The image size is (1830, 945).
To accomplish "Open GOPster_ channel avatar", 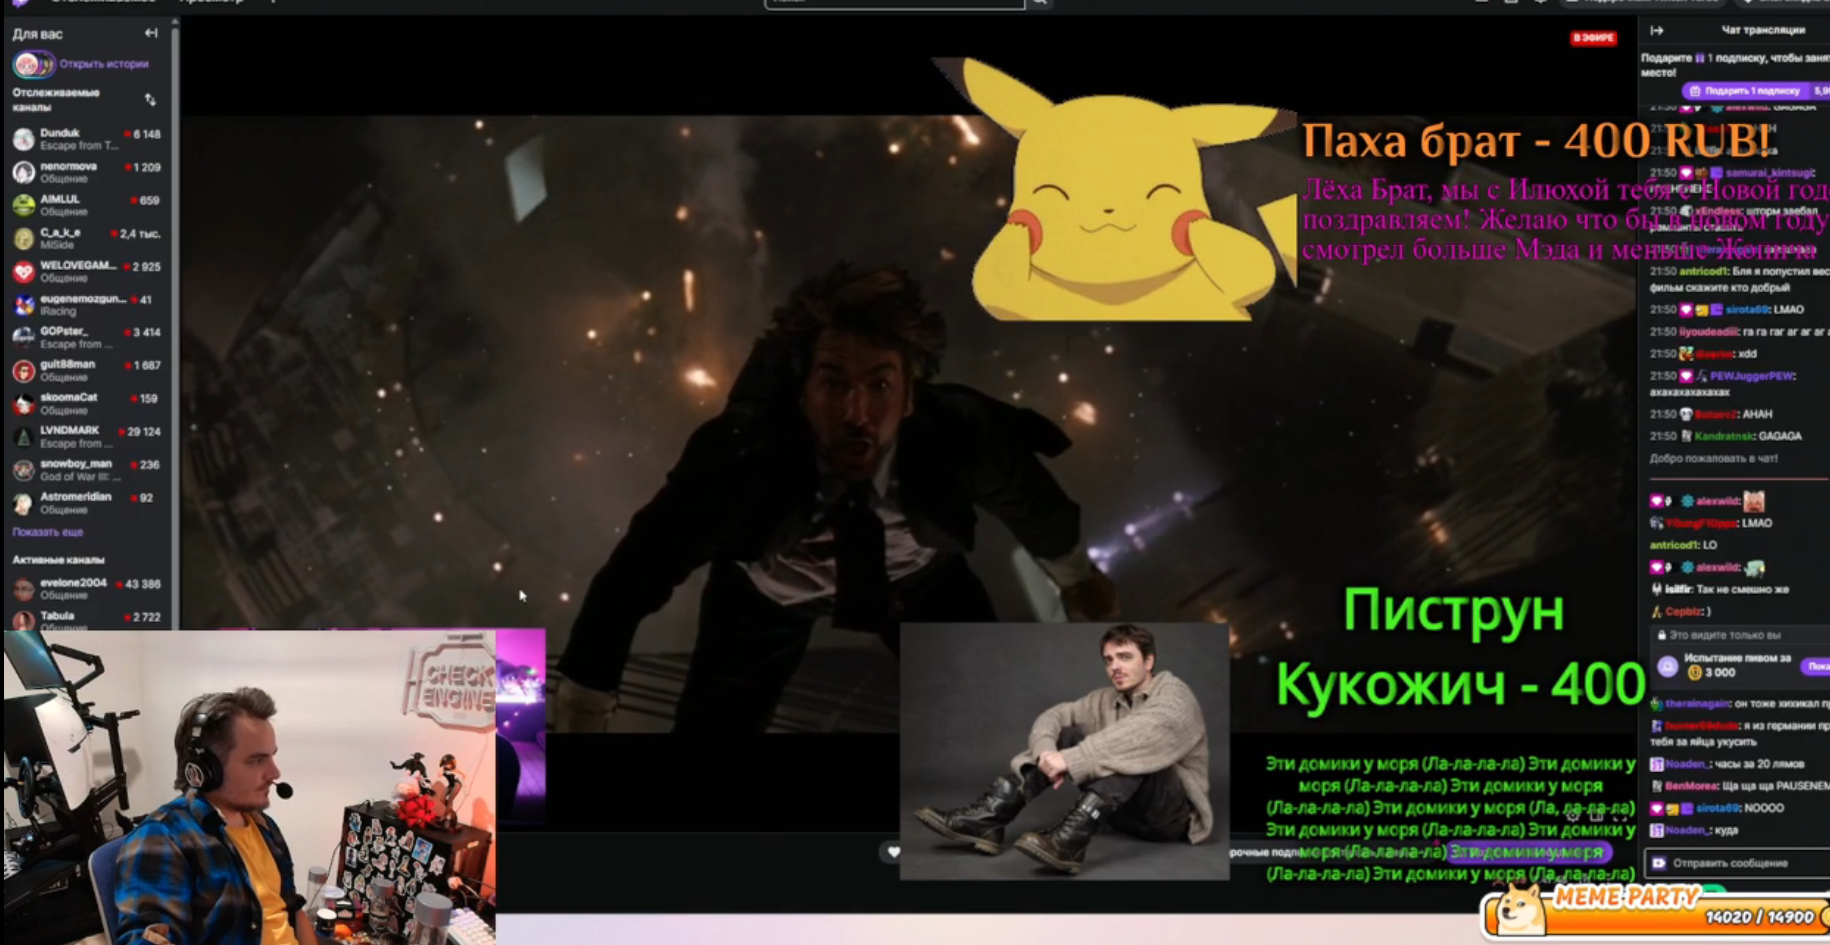I will click(x=23, y=337).
